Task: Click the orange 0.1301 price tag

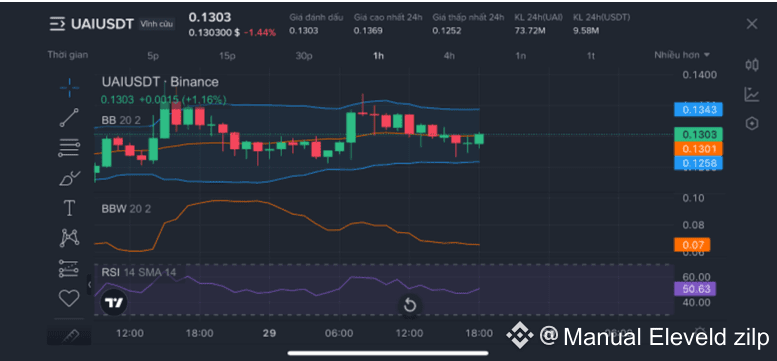Action: click(x=698, y=149)
